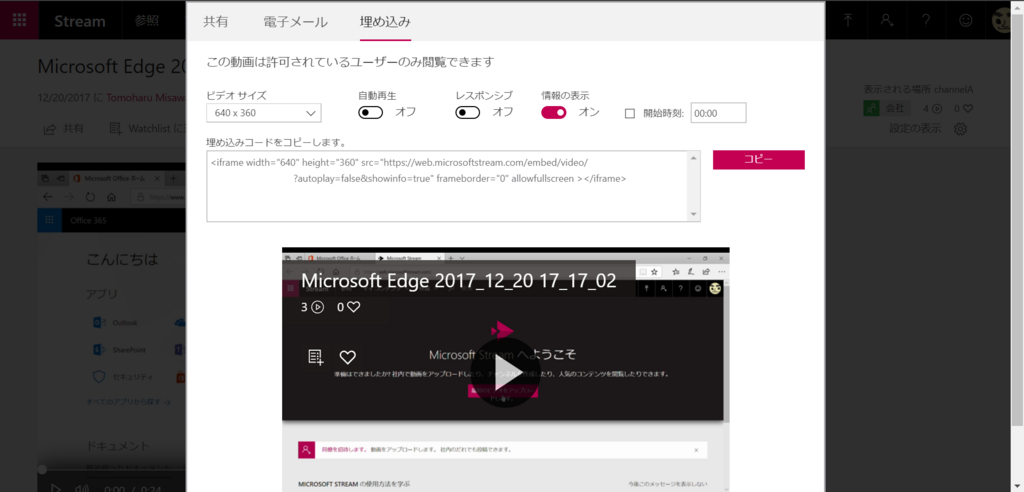The width and height of the screenshot is (1024, 492).
Task: Open the 参照 menu
Action: click(147, 20)
